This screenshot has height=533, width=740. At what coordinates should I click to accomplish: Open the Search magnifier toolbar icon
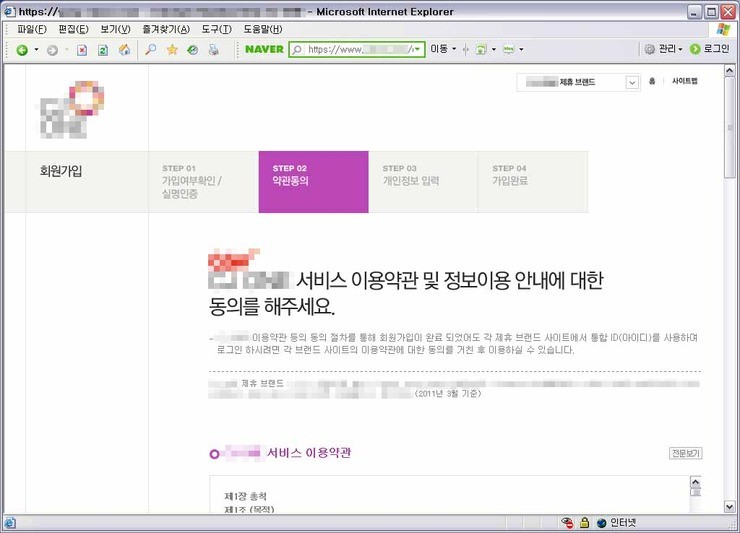[x=151, y=49]
